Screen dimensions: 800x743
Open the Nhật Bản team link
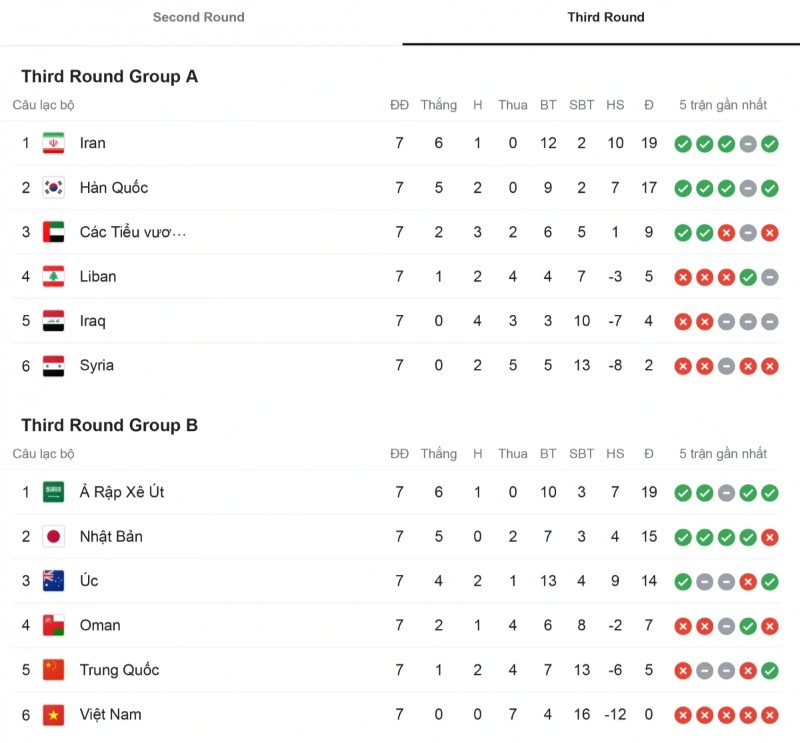(111, 537)
